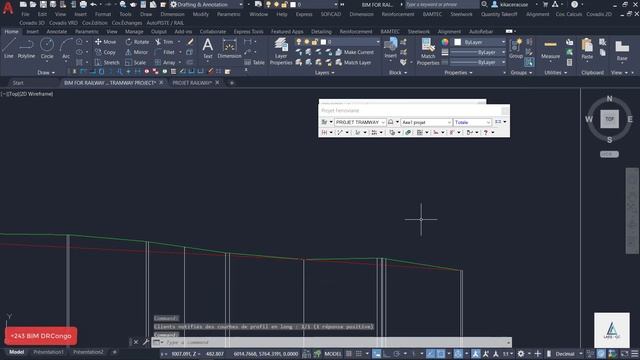Activate the Fillet command
This screenshot has height=360, width=640.
click(165, 52)
